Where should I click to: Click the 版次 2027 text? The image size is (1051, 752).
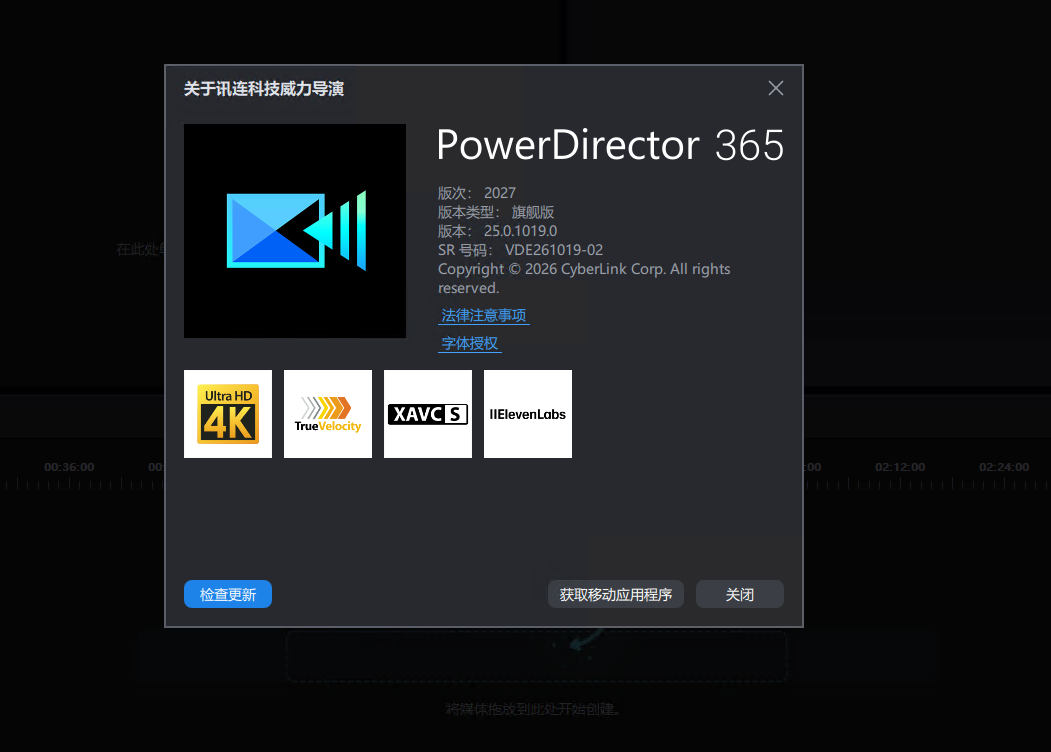pos(477,193)
